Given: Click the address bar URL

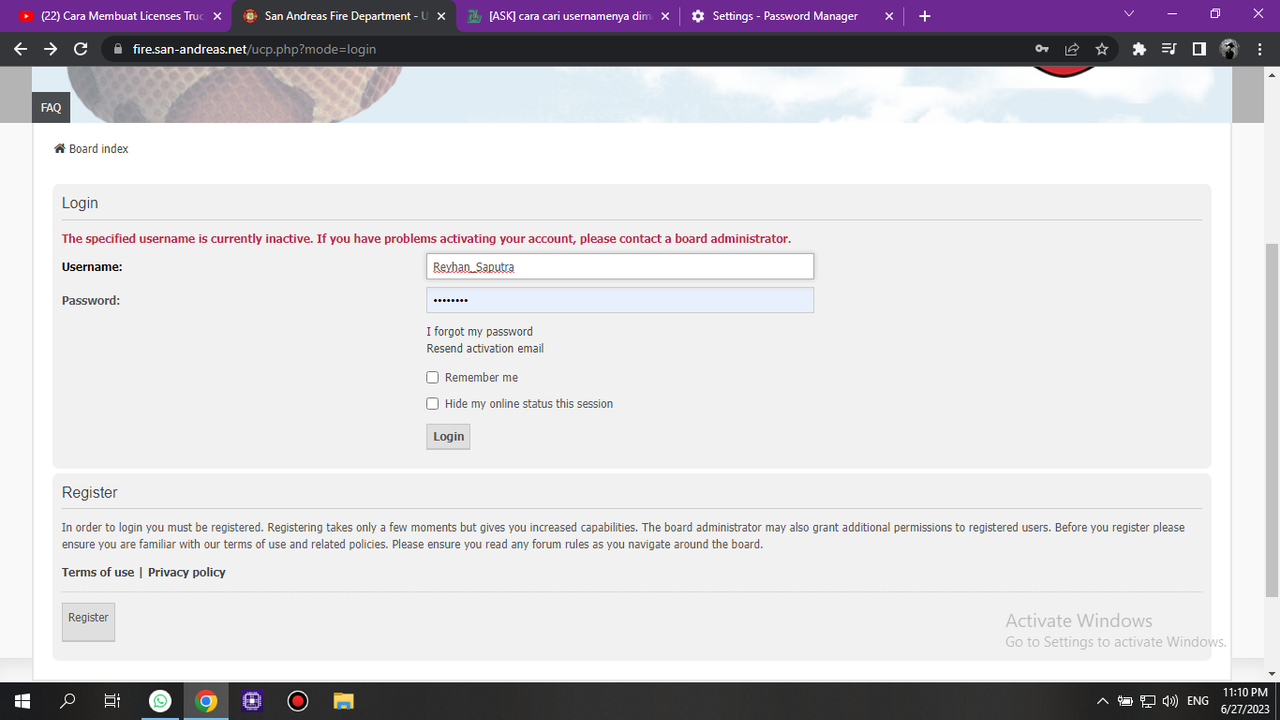Looking at the screenshot, I should coord(254,49).
